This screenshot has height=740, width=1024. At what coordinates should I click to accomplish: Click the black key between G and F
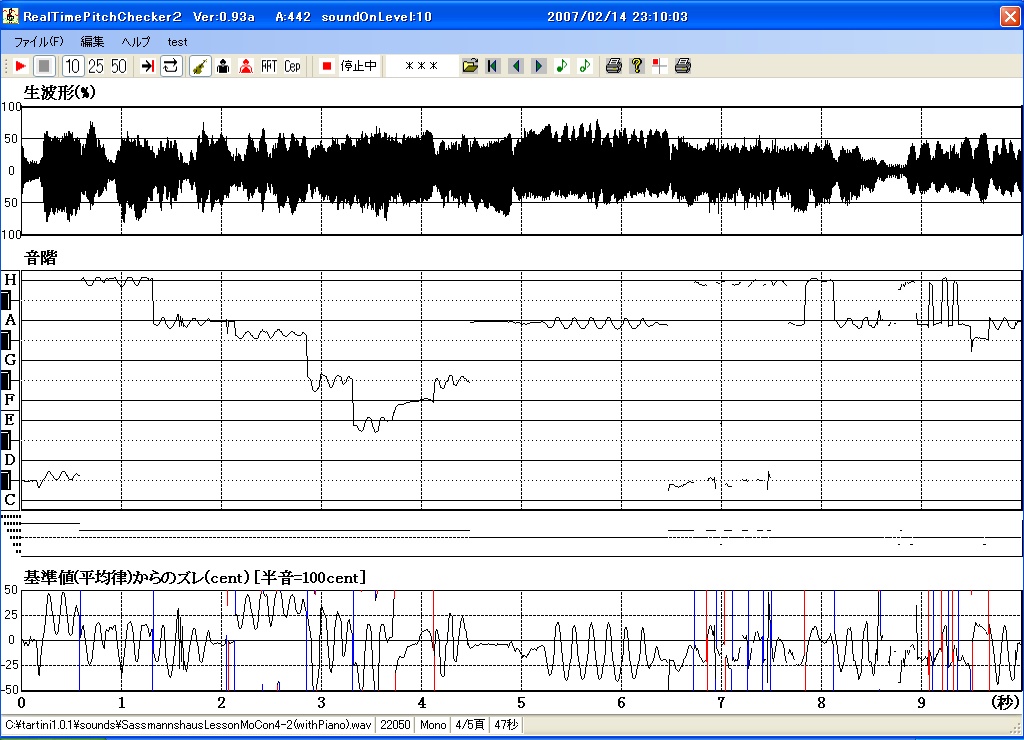tap(7, 380)
